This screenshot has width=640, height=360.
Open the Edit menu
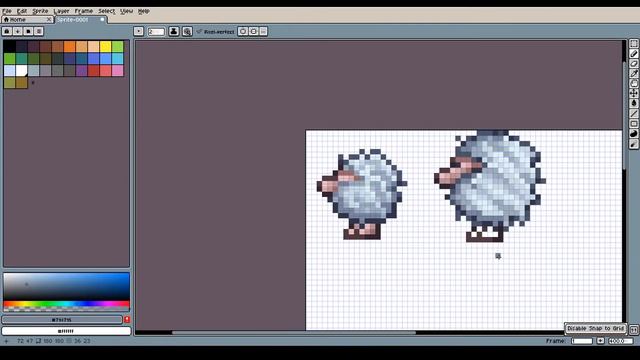(22, 11)
